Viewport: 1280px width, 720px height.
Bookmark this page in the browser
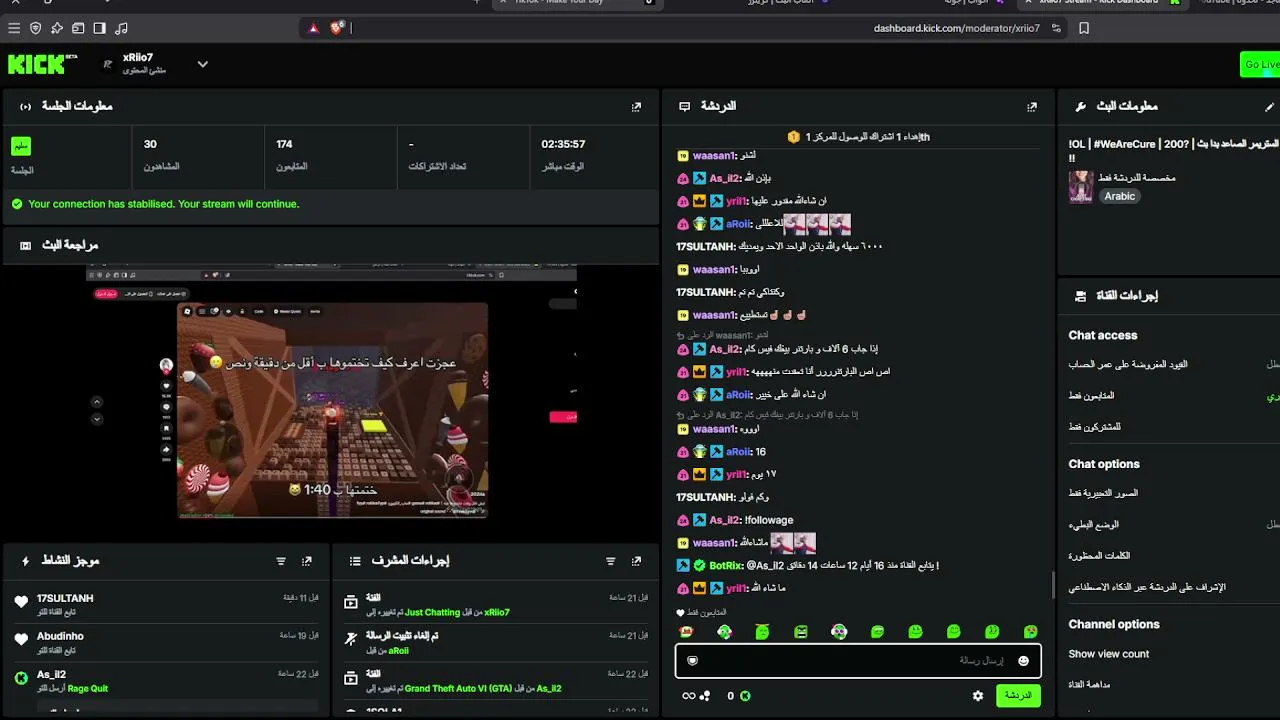click(1084, 28)
